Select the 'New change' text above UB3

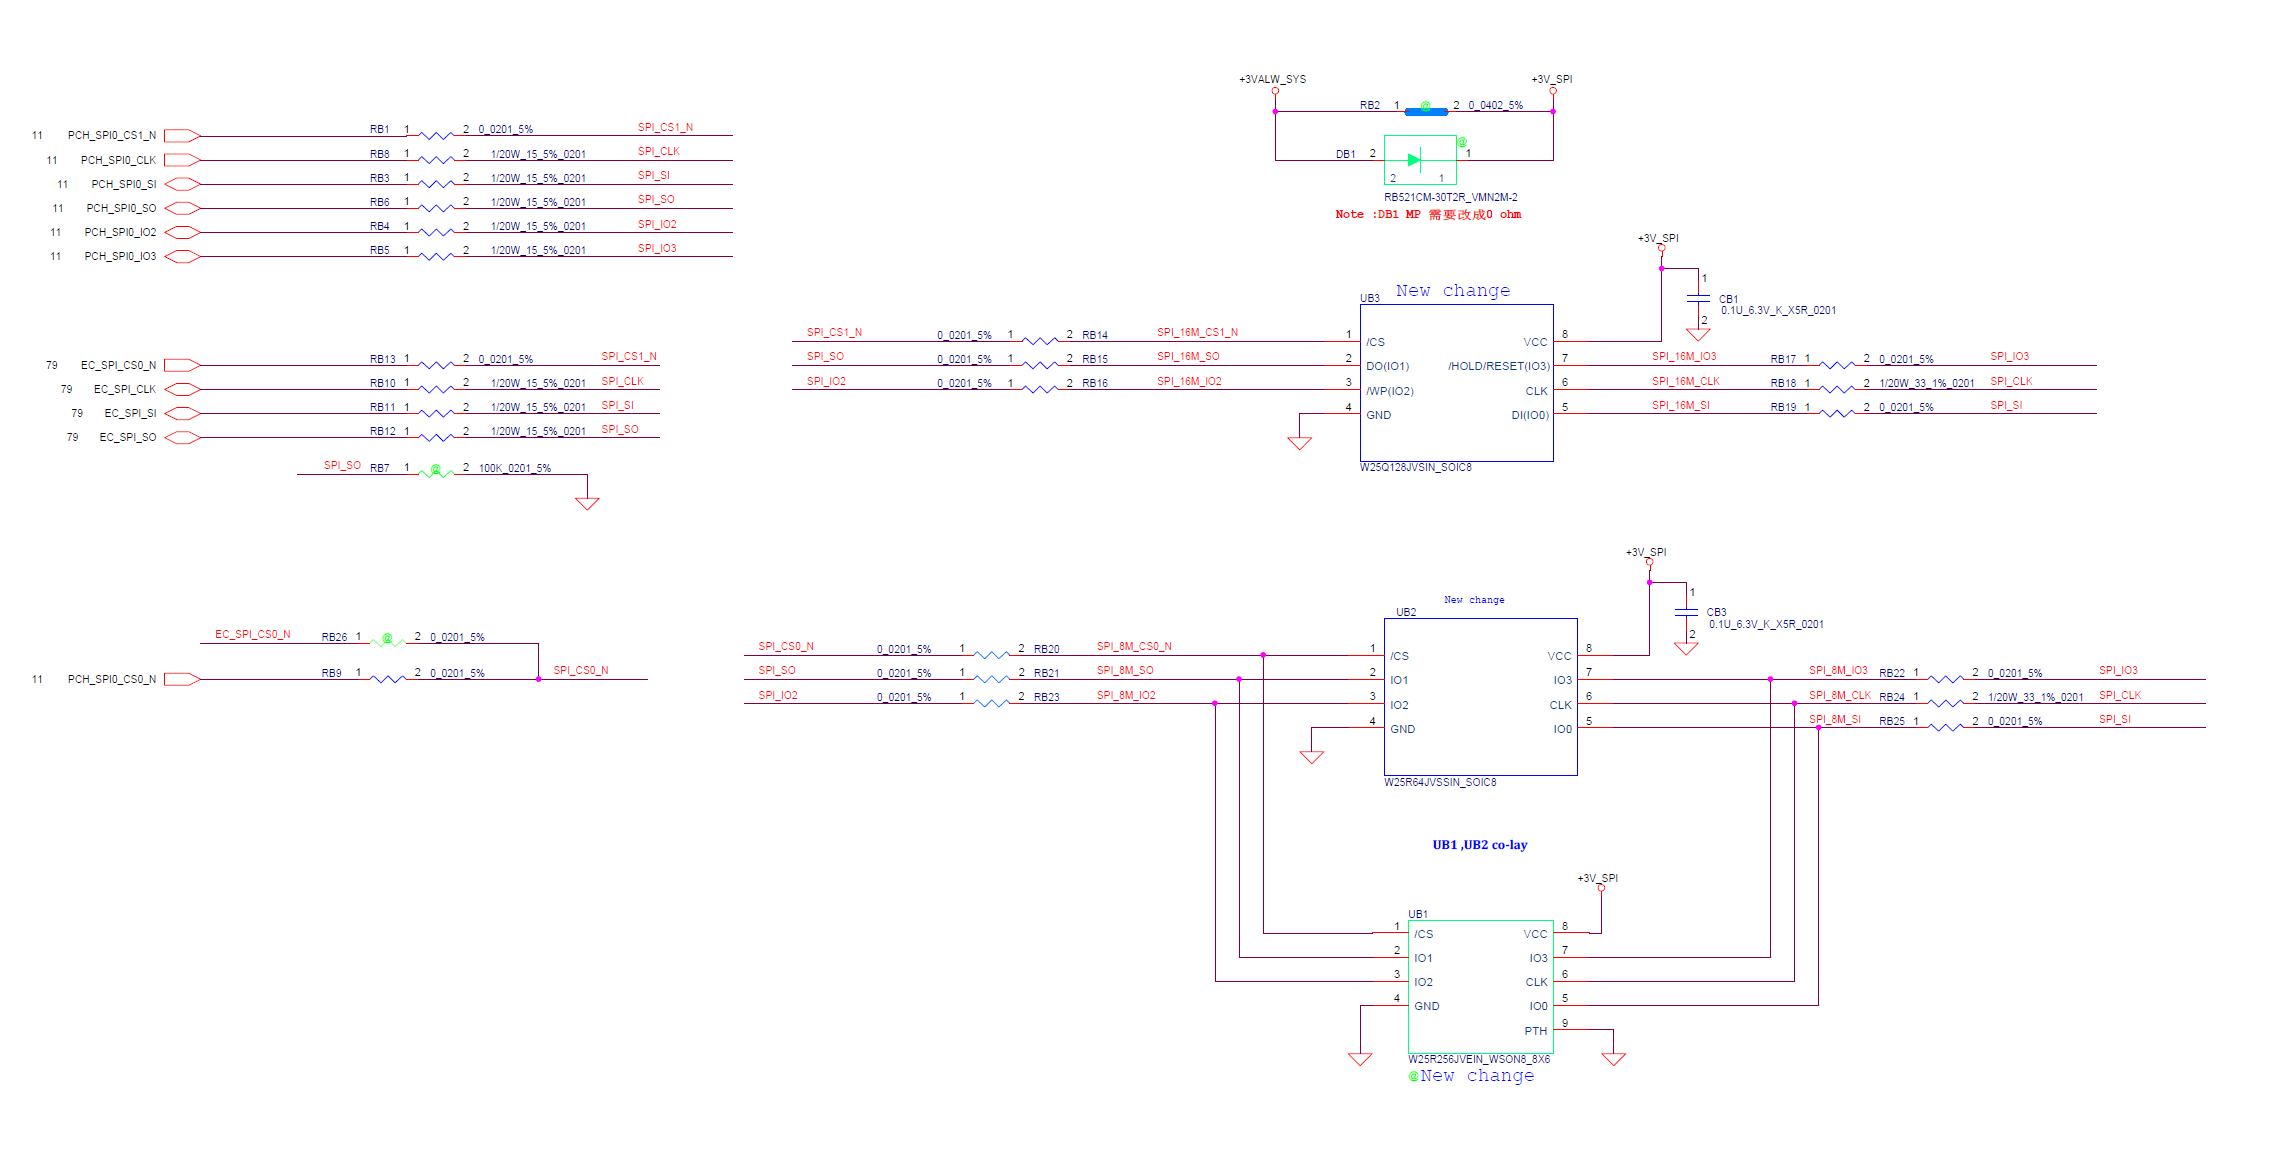click(x=1452, y=290)
